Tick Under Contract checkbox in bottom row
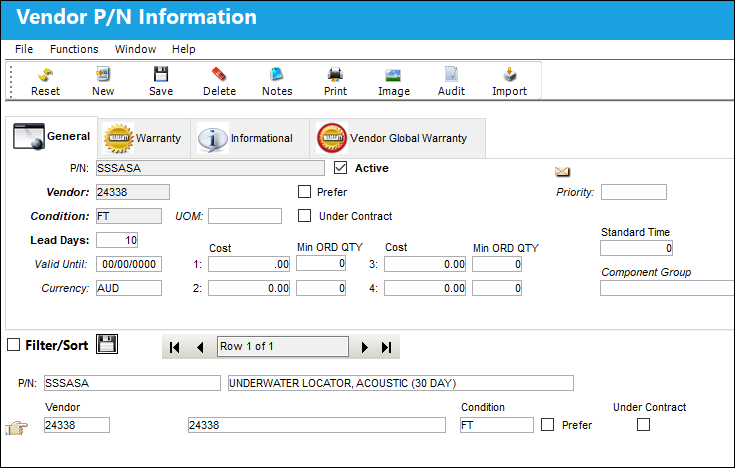The width and height of the screenshot is (735, 468). (x=643, y=425)
